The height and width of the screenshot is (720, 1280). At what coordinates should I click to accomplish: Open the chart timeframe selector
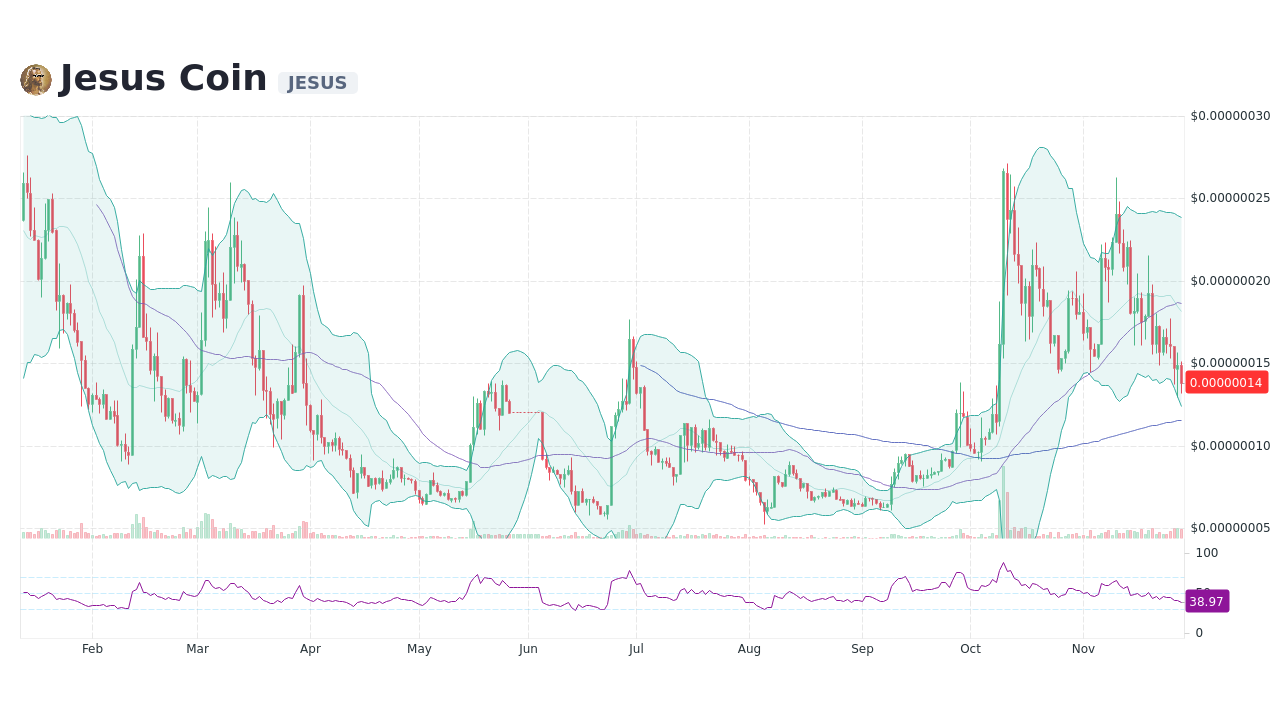[600, 648]
